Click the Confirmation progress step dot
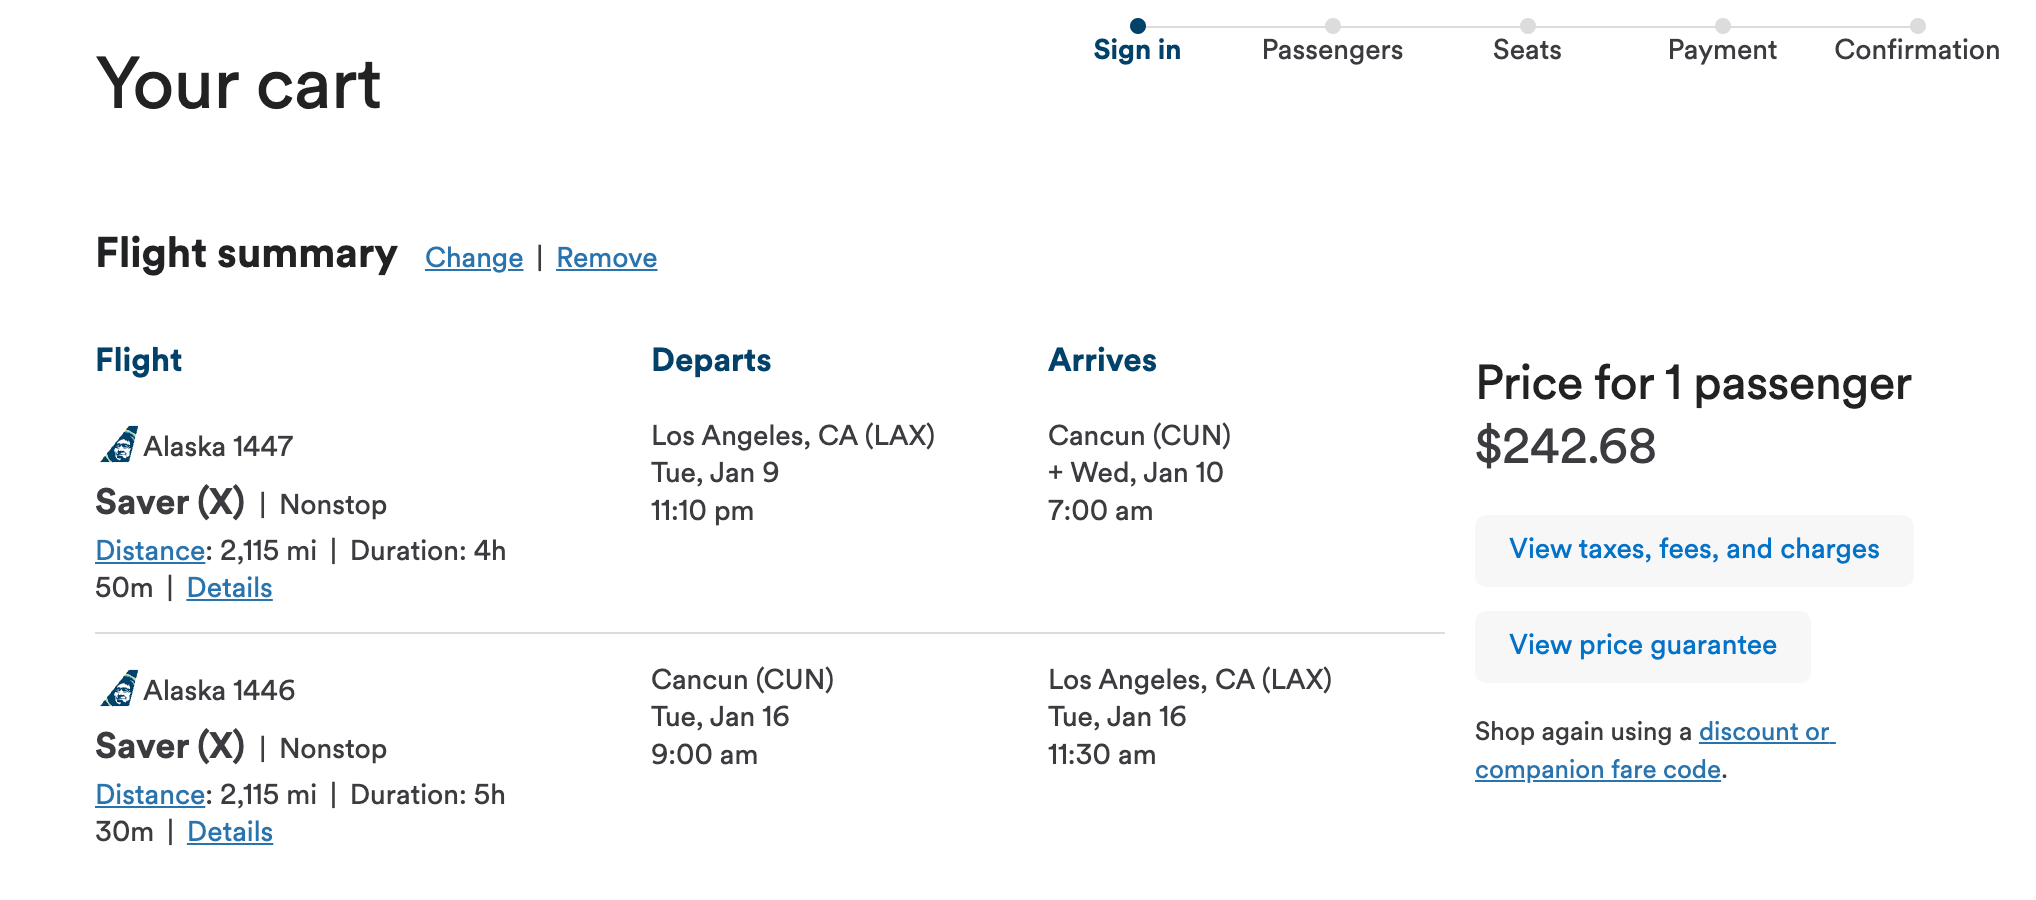Screen dimensions: 2036x900 tap(1917, 26)
